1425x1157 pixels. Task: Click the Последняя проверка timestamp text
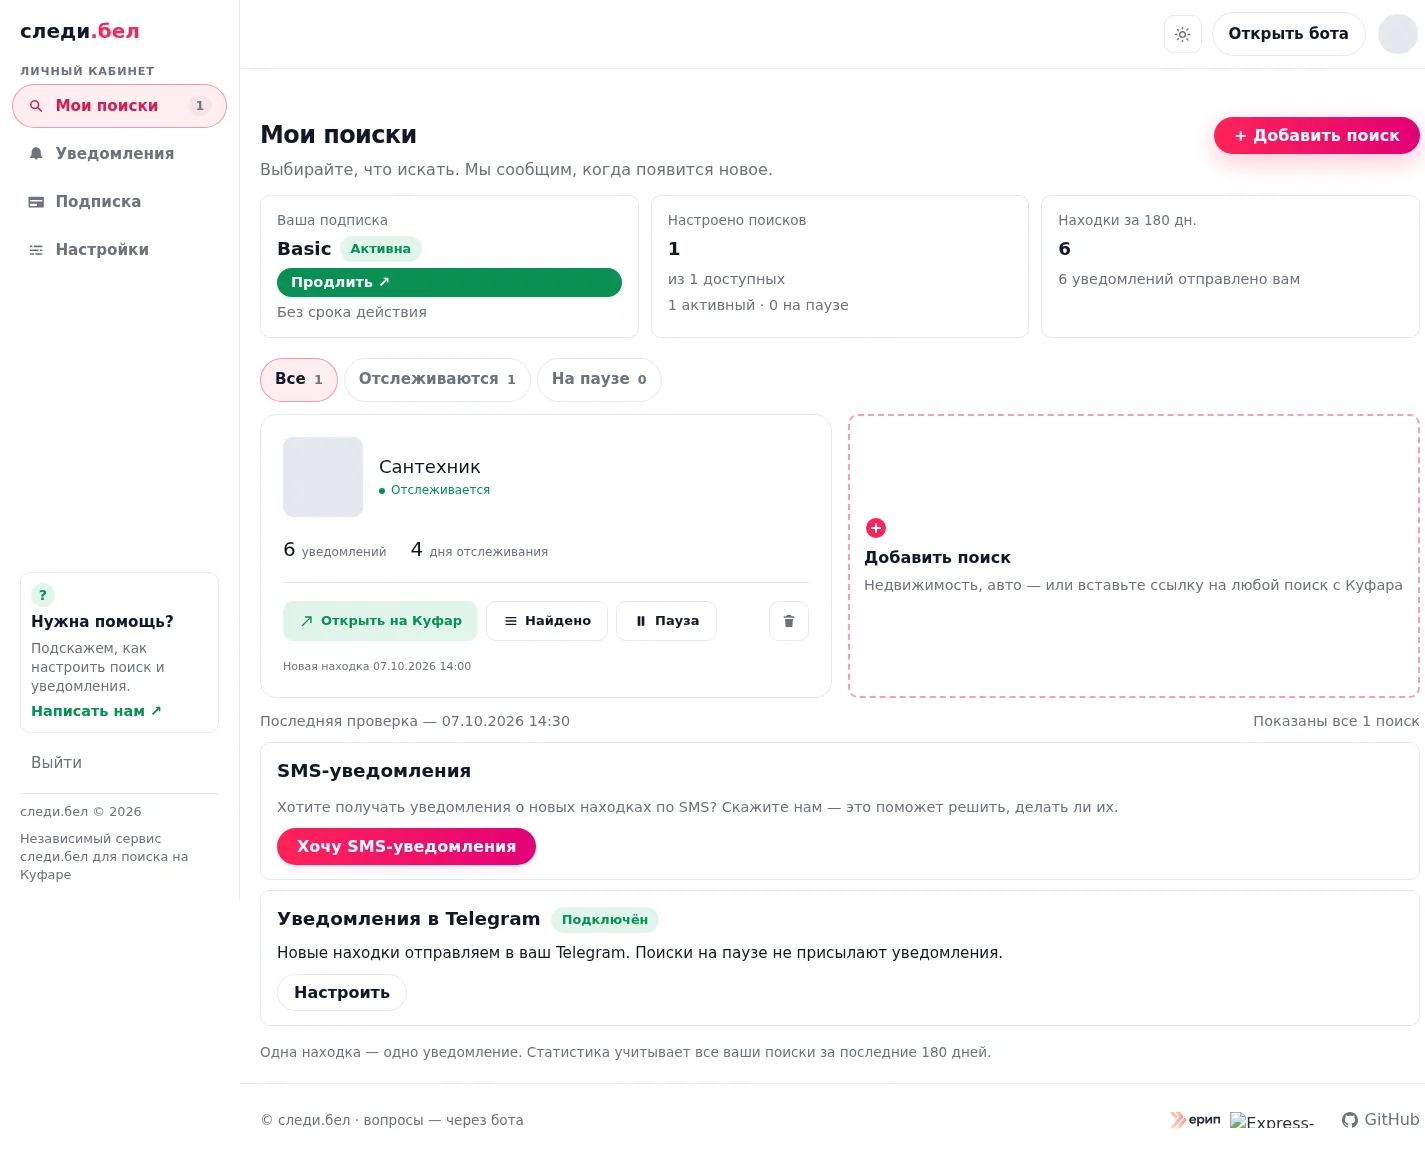(415, 721)
